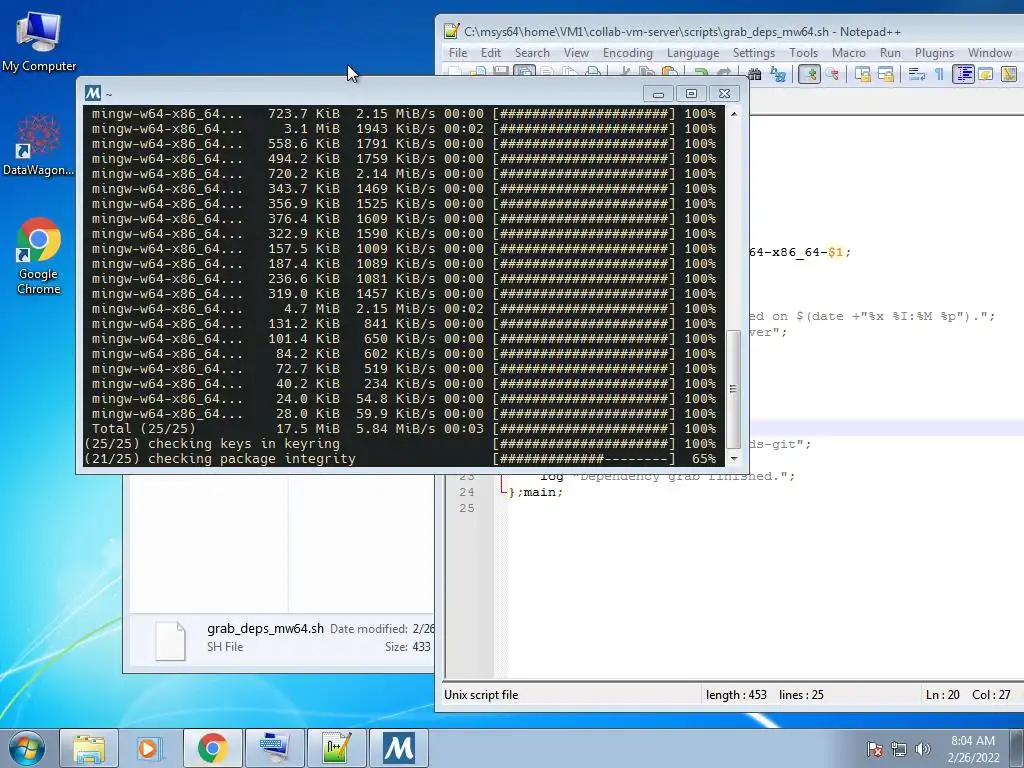This screenshot has height=768, width=1024.
Task: Select the Google Chrome desktop shortcut
Action: 39,255
